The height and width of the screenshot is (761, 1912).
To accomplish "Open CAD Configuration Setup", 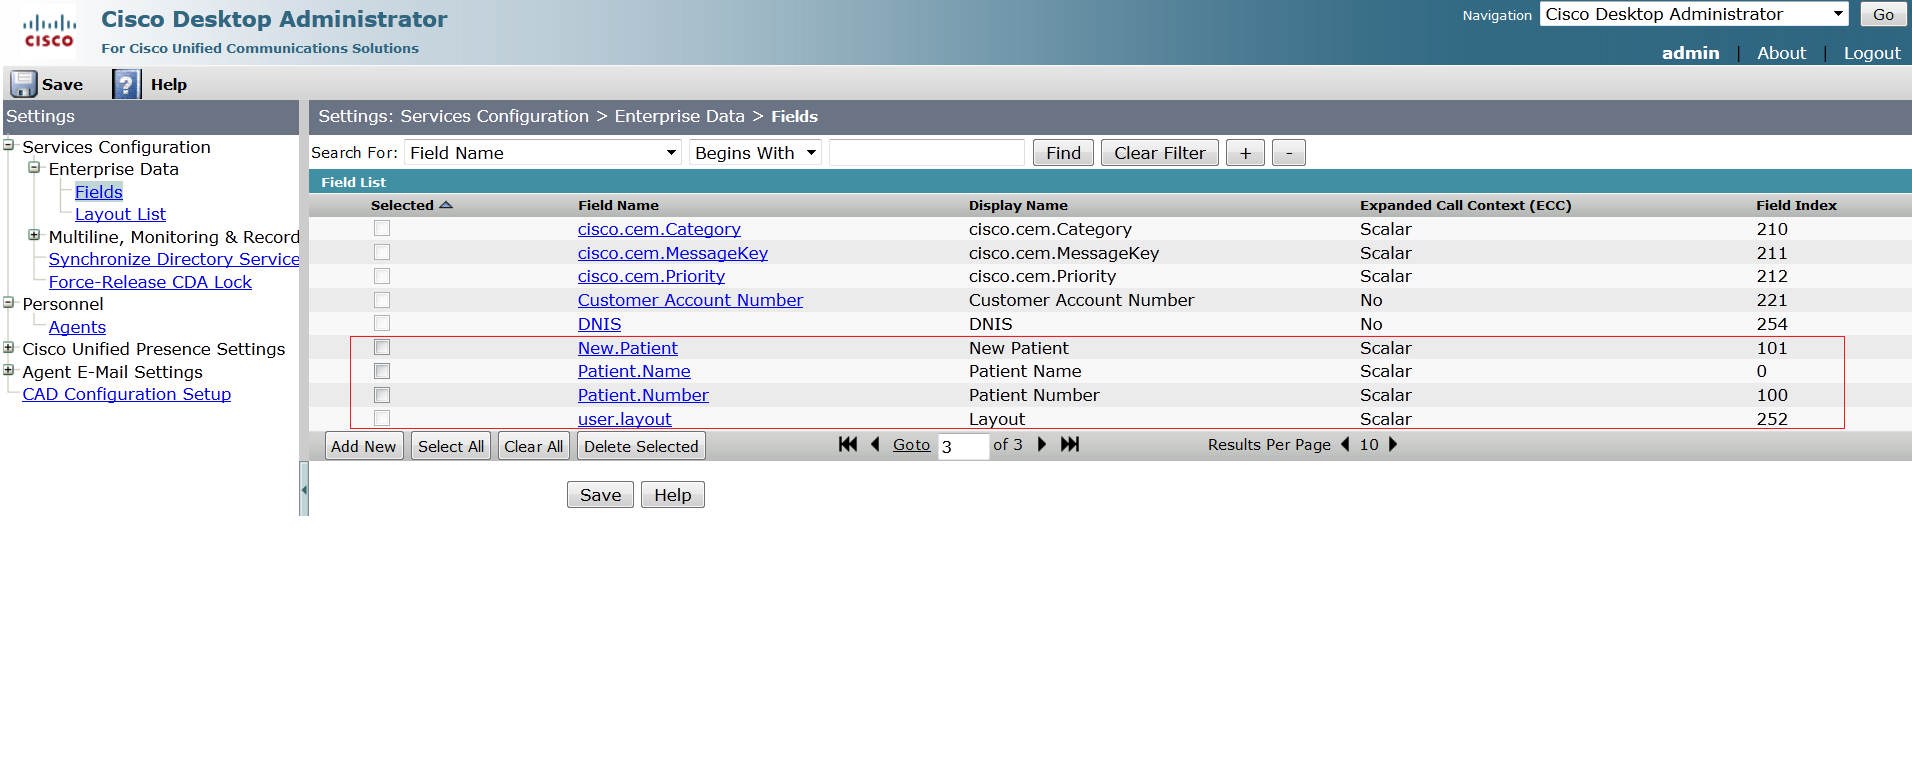I will 127,394.
